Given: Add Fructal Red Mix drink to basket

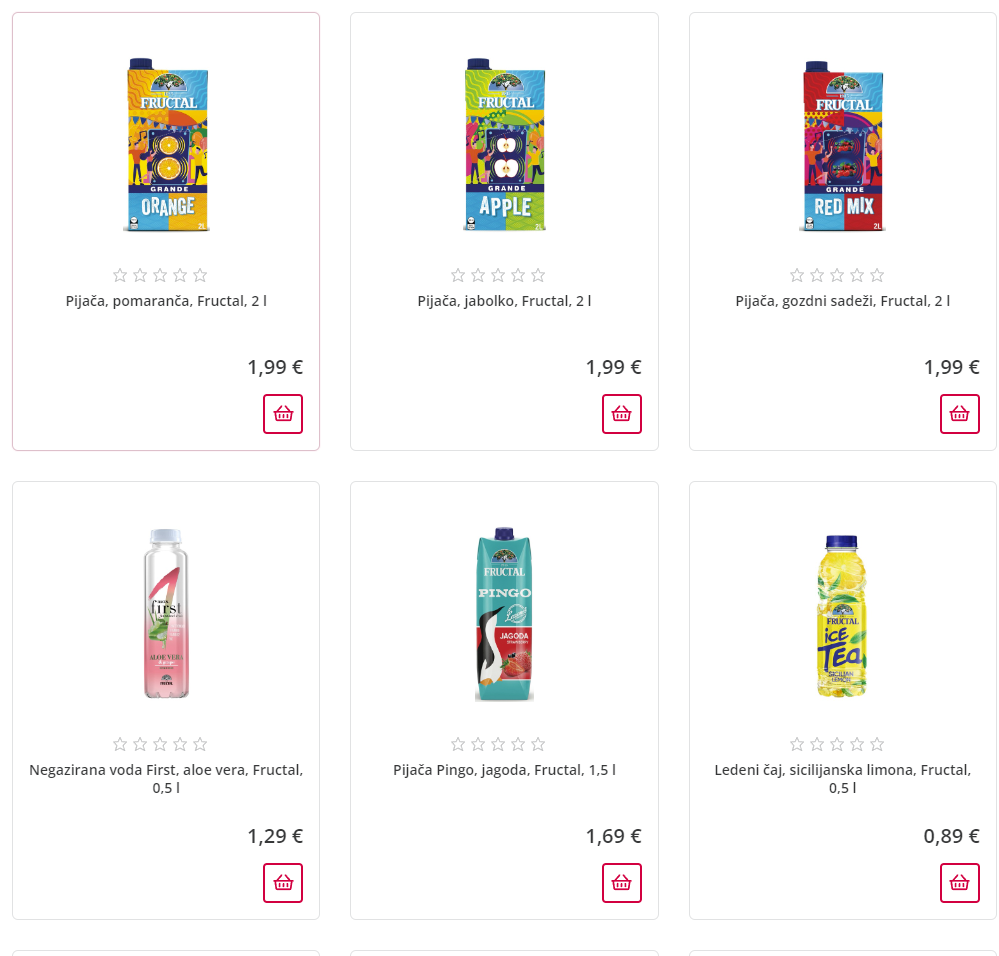Looking at the screenshot, I should pyautogui.click(x=960, y=414).
